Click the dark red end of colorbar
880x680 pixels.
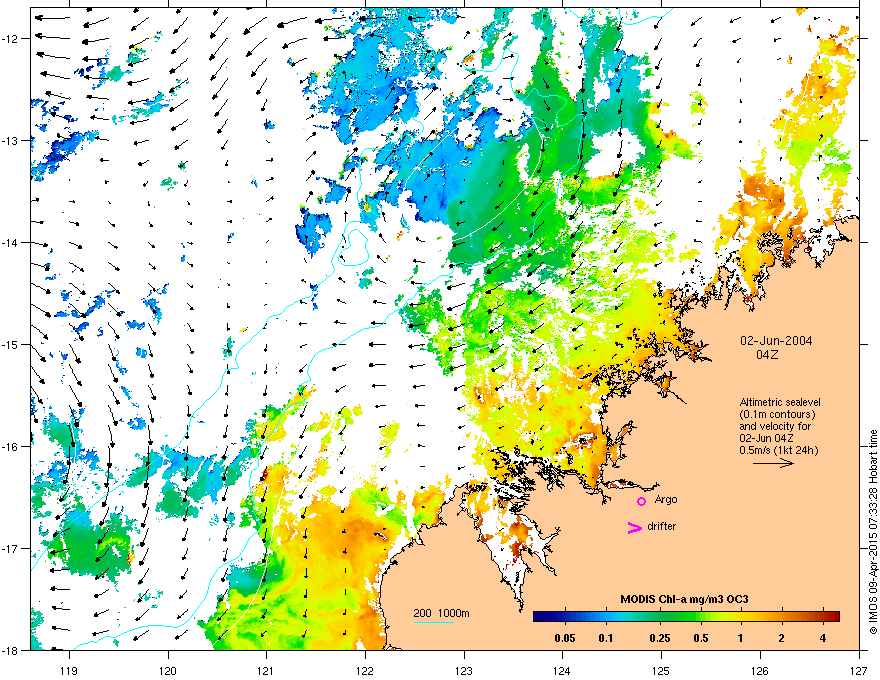point(834,617)
